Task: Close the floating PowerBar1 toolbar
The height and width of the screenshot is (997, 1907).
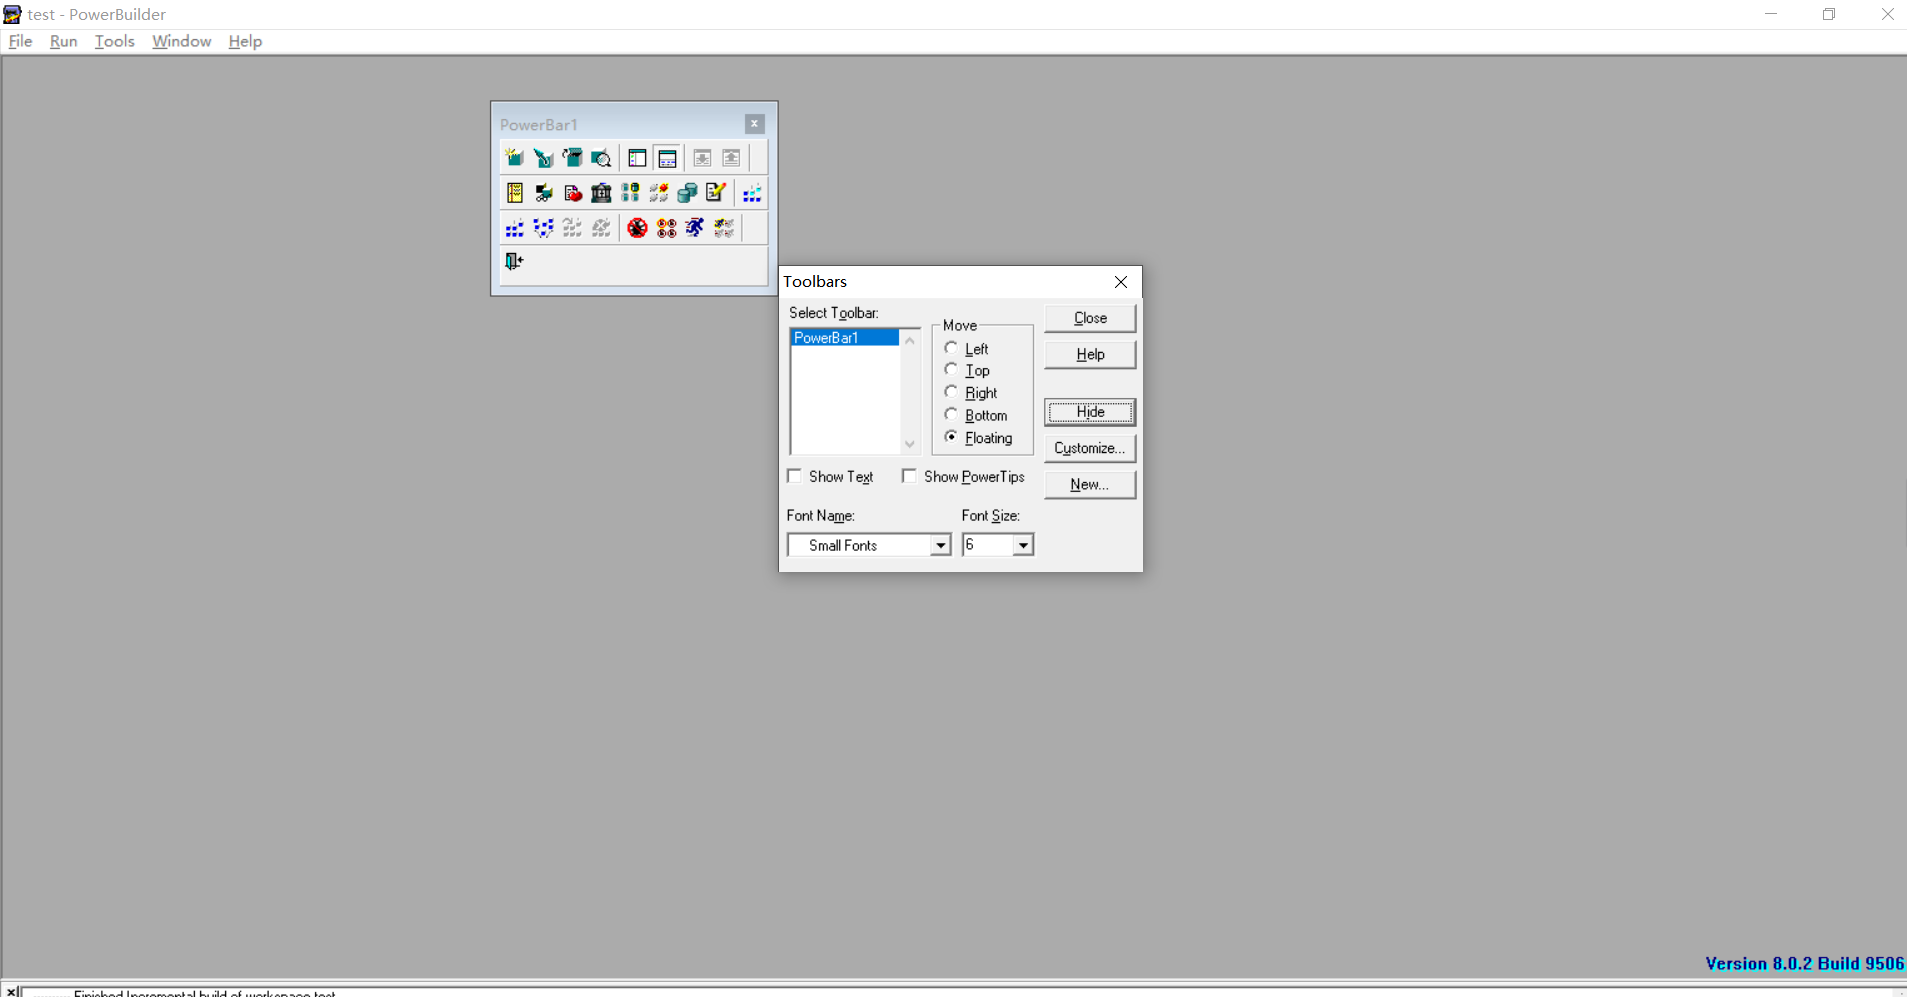Action: 755,124
